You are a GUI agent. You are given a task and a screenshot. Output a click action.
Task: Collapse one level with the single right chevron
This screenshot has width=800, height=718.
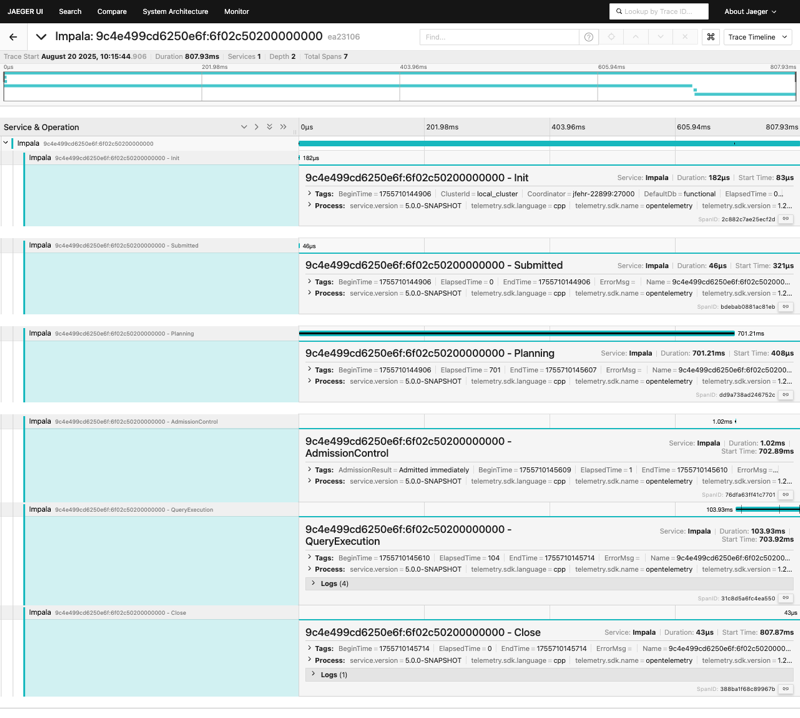point(257,127)
